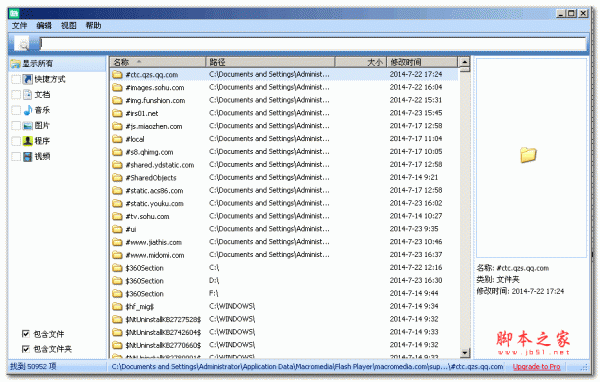Sort by the 名称 column header
The image size is (600, 382).
click(x=158, y=62)
